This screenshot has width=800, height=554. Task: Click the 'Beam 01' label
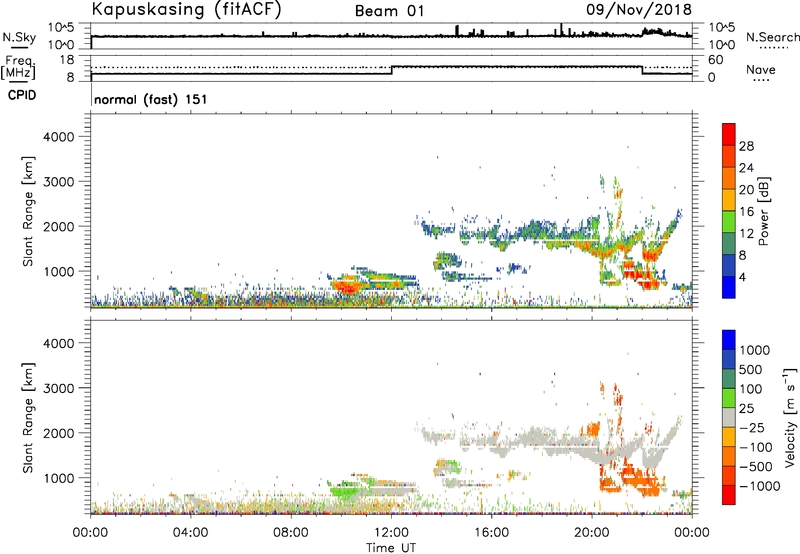click(390, 11)
